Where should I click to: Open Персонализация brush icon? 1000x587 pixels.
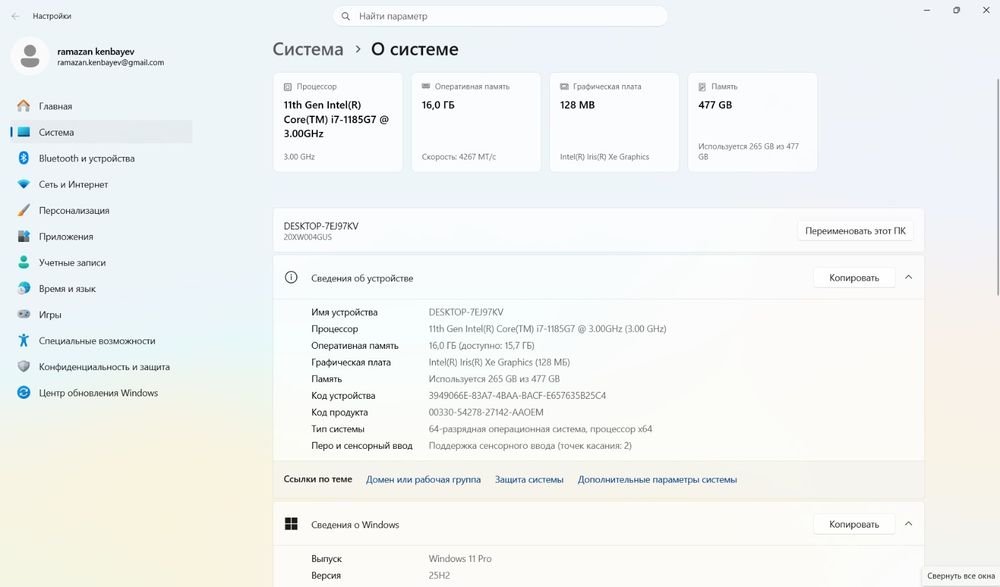click(24, 210)
